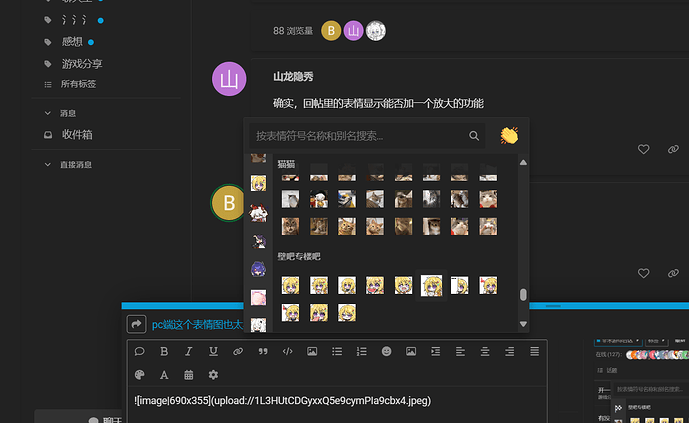Click the inbox icon beside 收件箱
This screenshot has height=423, width=689.
[x=48, y=135]
